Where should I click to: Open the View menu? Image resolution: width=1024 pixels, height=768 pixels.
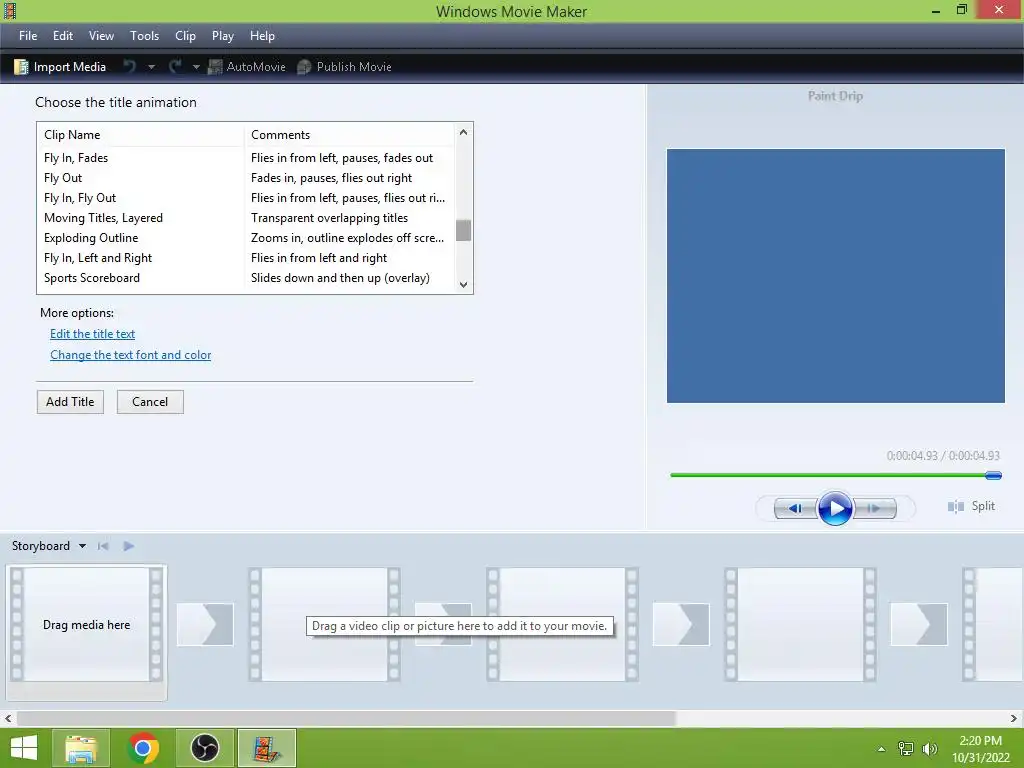pos(101,36)
